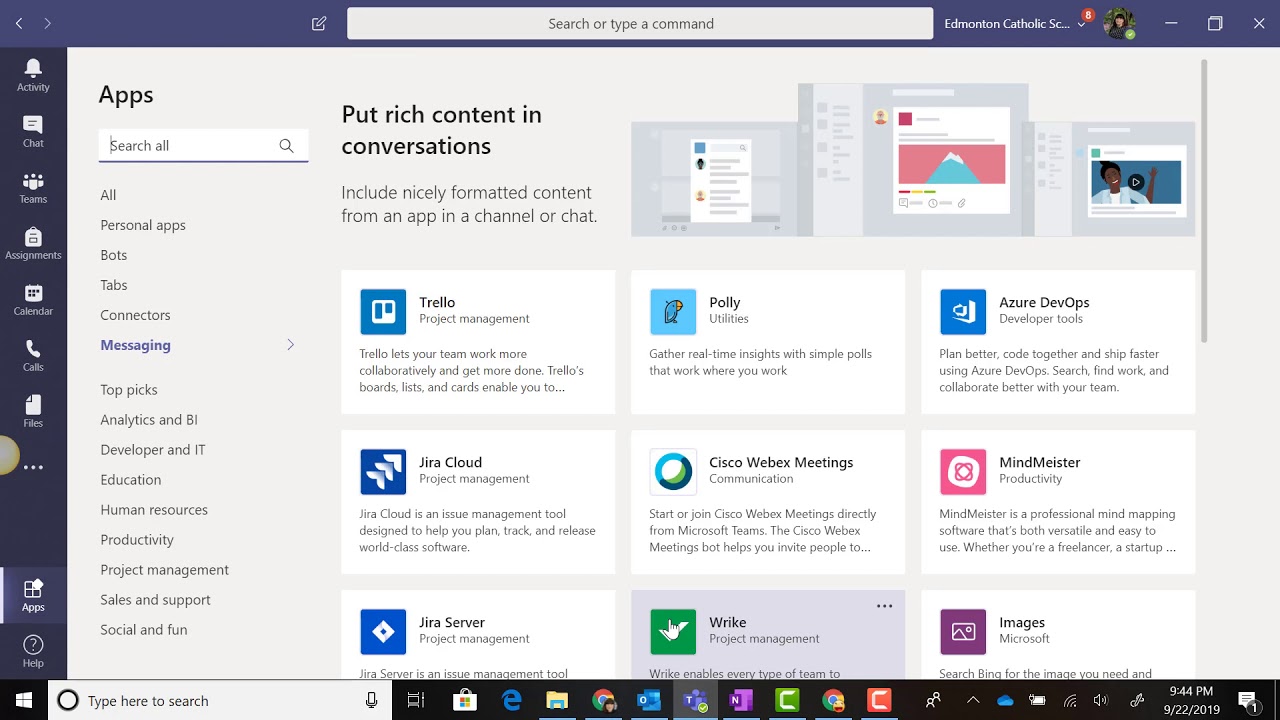Go forward with the right arrow
Viewport: 1280px width, 720px height.
coord(47,23)
